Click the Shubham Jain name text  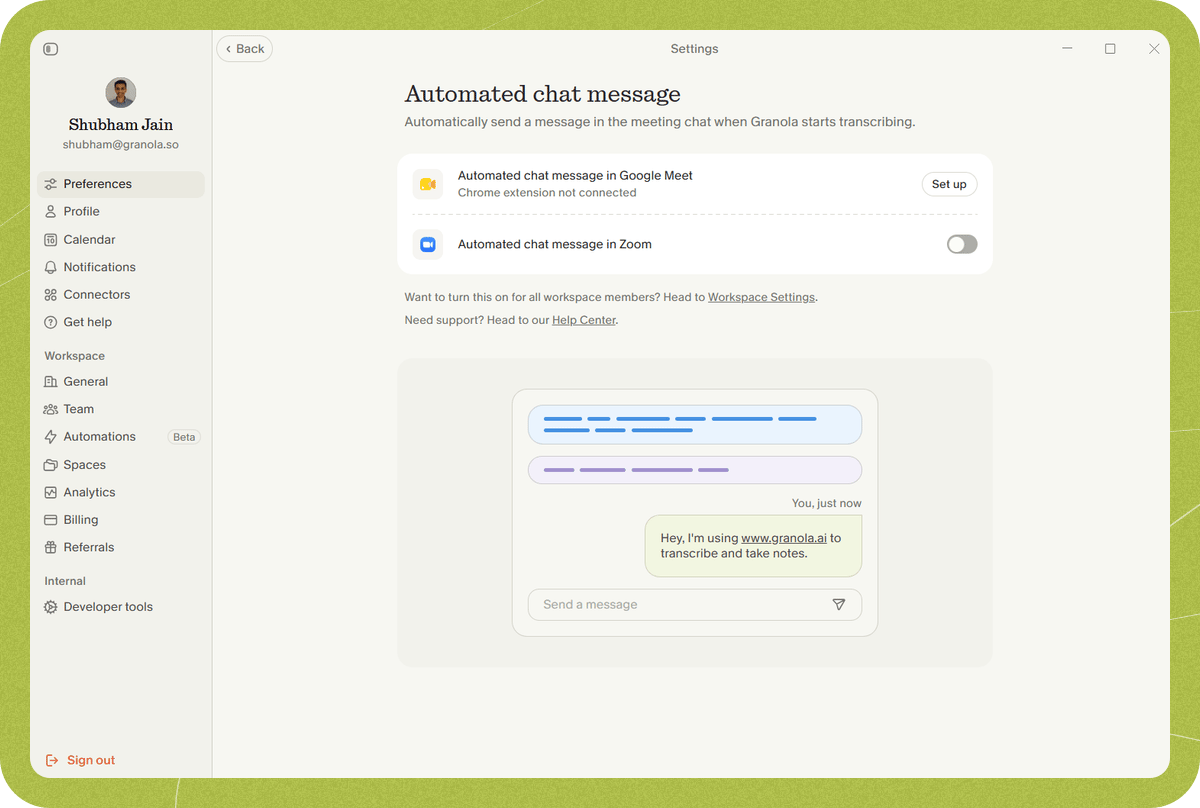pos(121,125)
